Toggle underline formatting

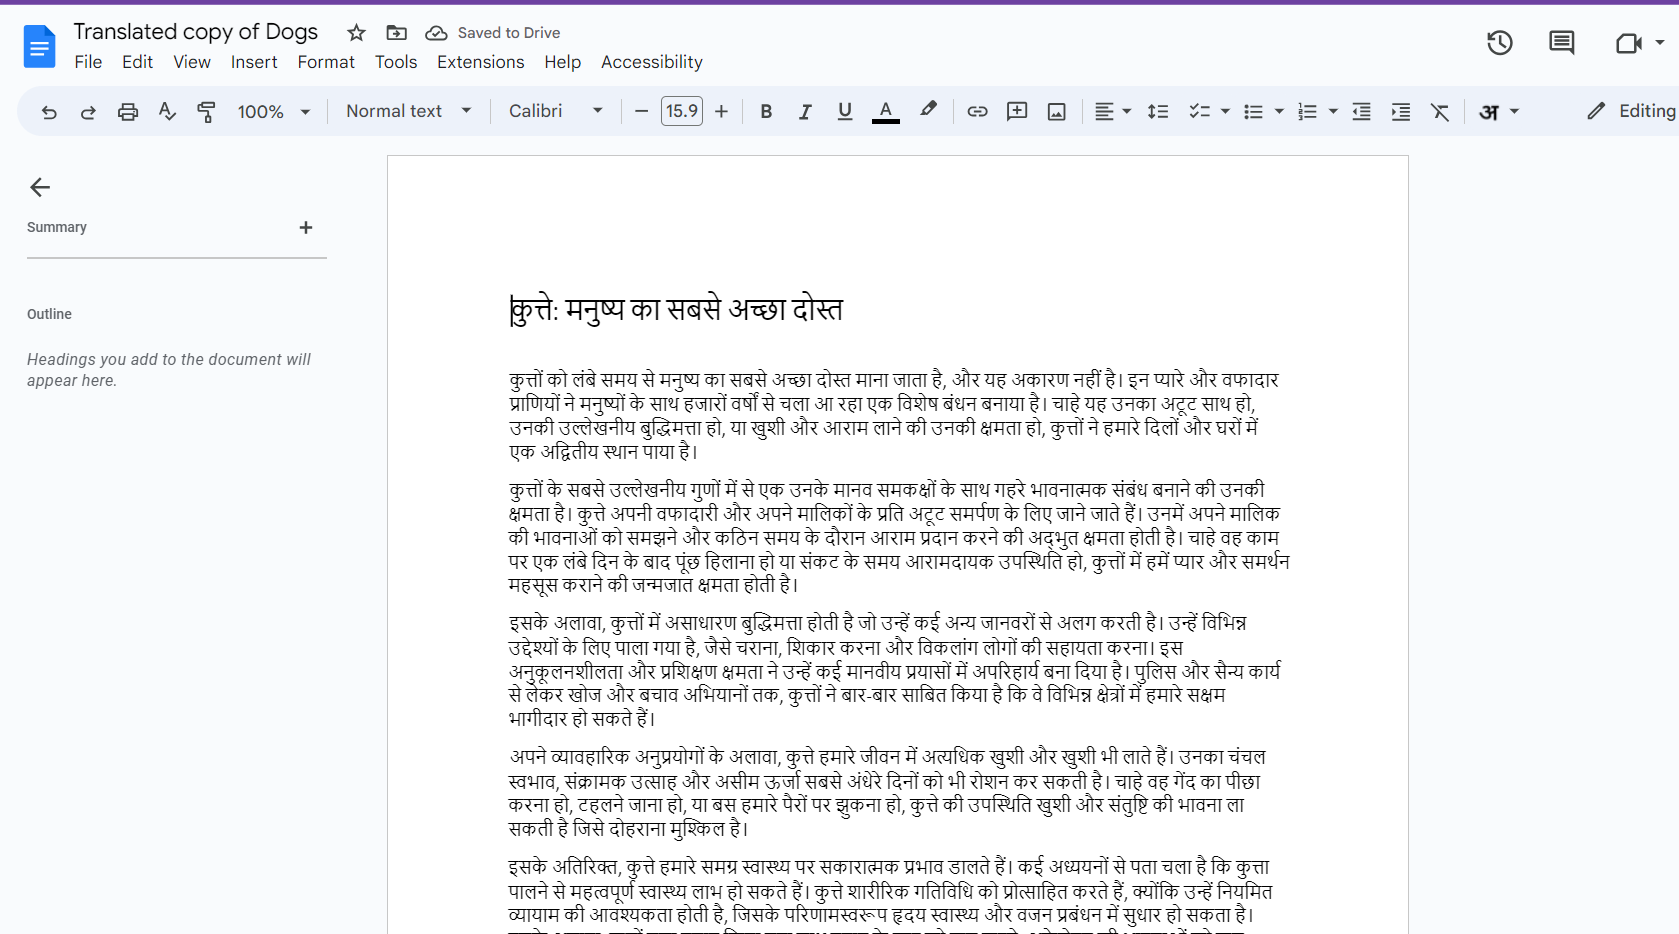tap(845, 111)
